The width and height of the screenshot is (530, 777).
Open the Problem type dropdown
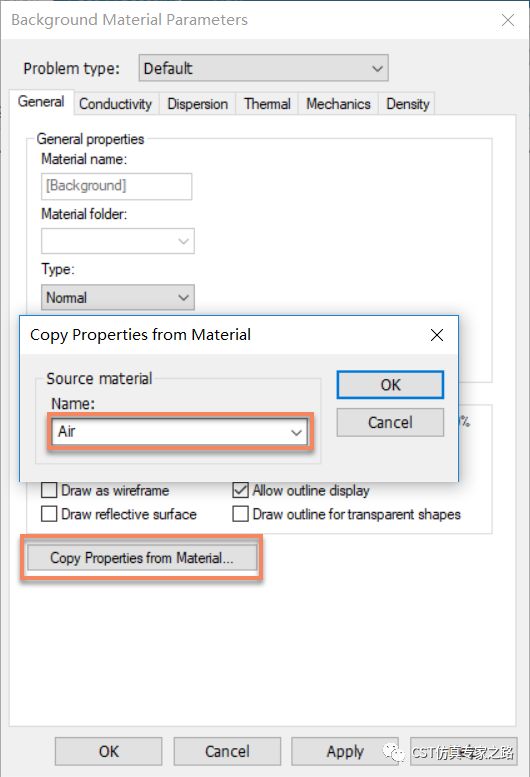[x=264, y=68]
